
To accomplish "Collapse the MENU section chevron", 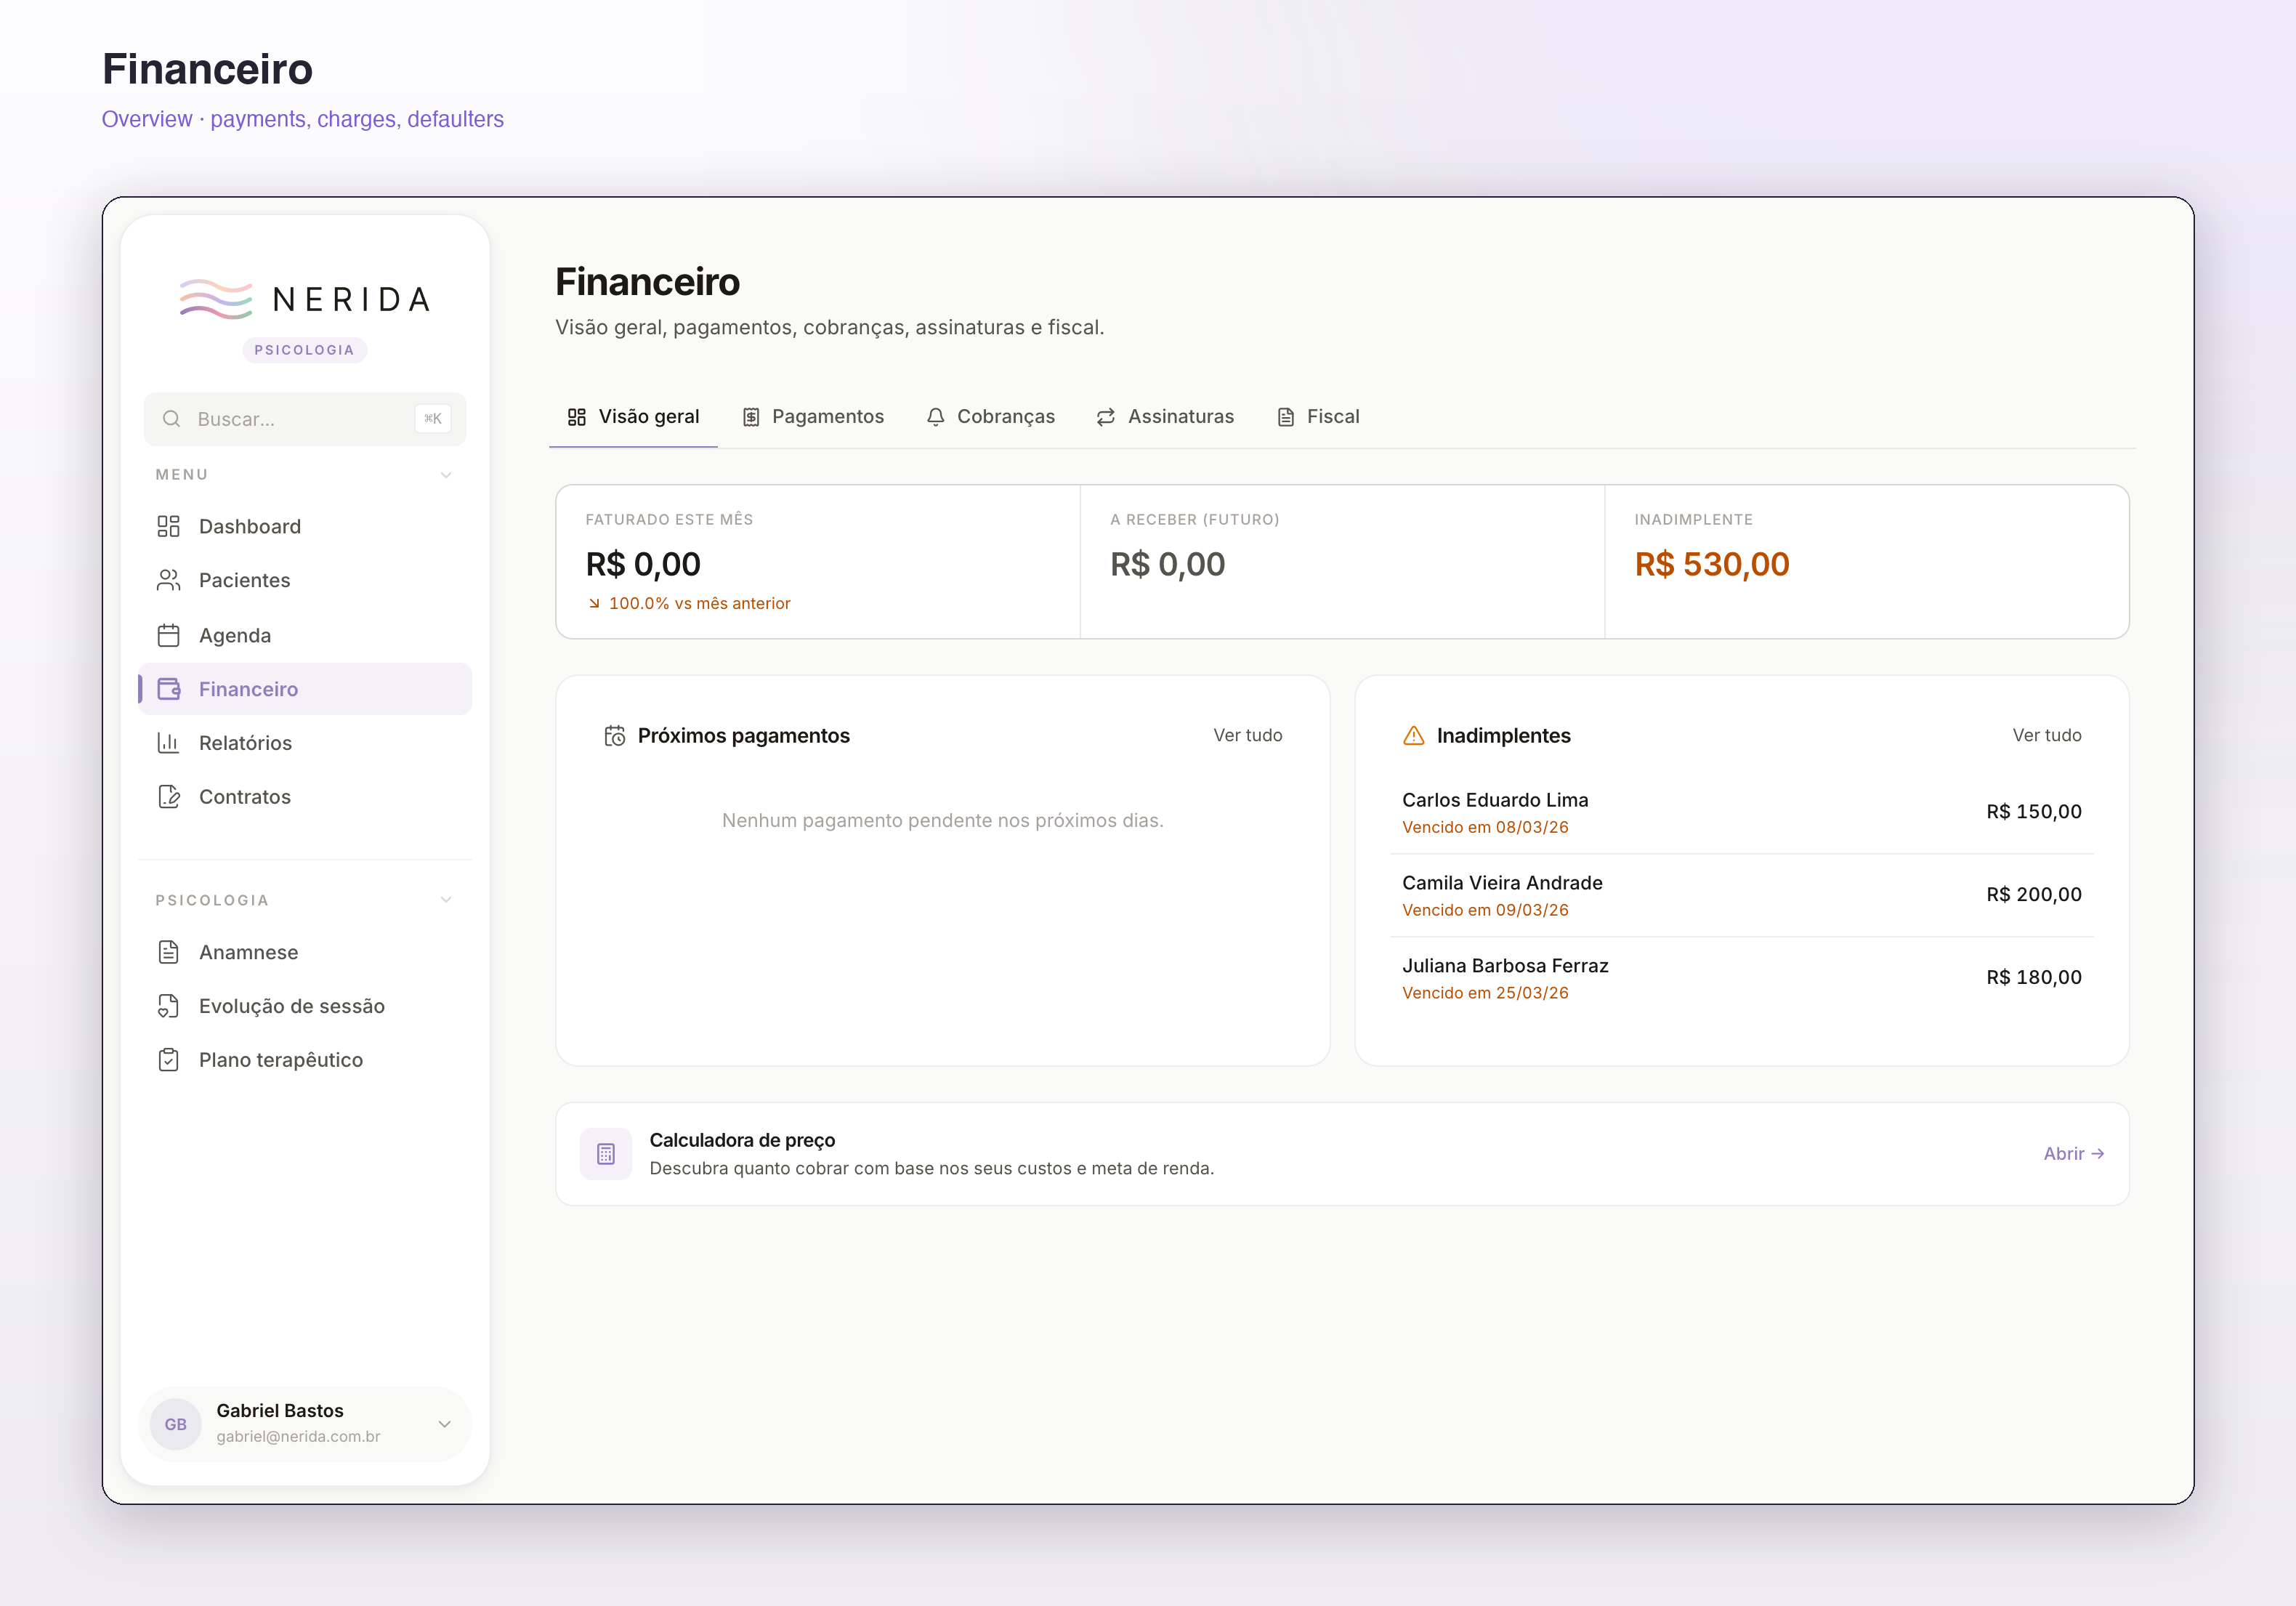I will click(x=446, y=475).
